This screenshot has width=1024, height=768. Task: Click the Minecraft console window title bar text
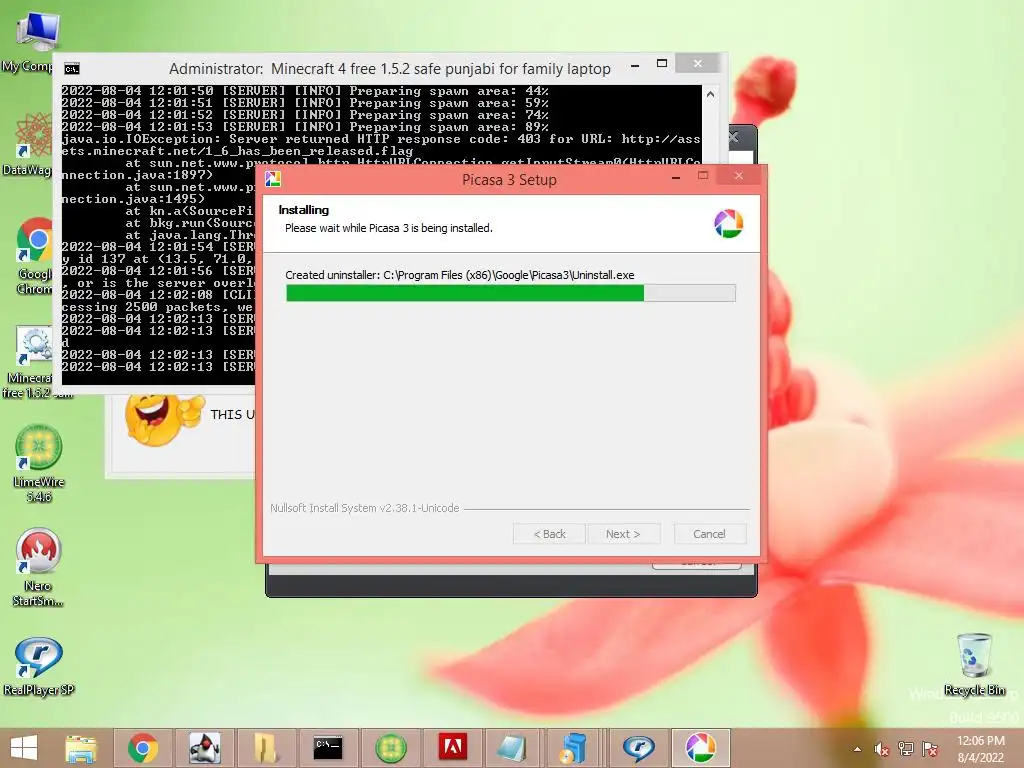pos(390,69)
